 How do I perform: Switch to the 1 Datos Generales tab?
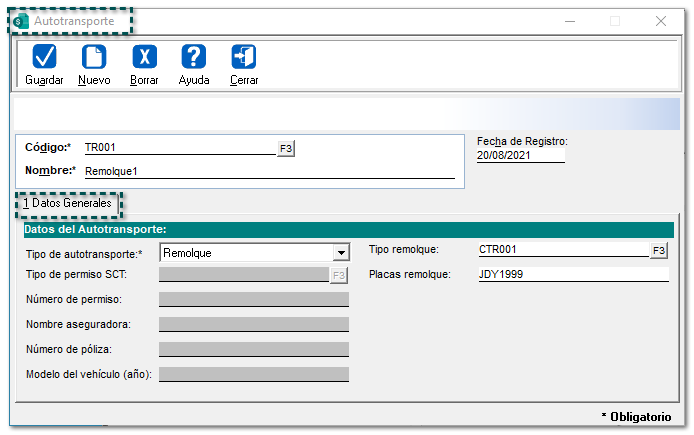(68, 204)
